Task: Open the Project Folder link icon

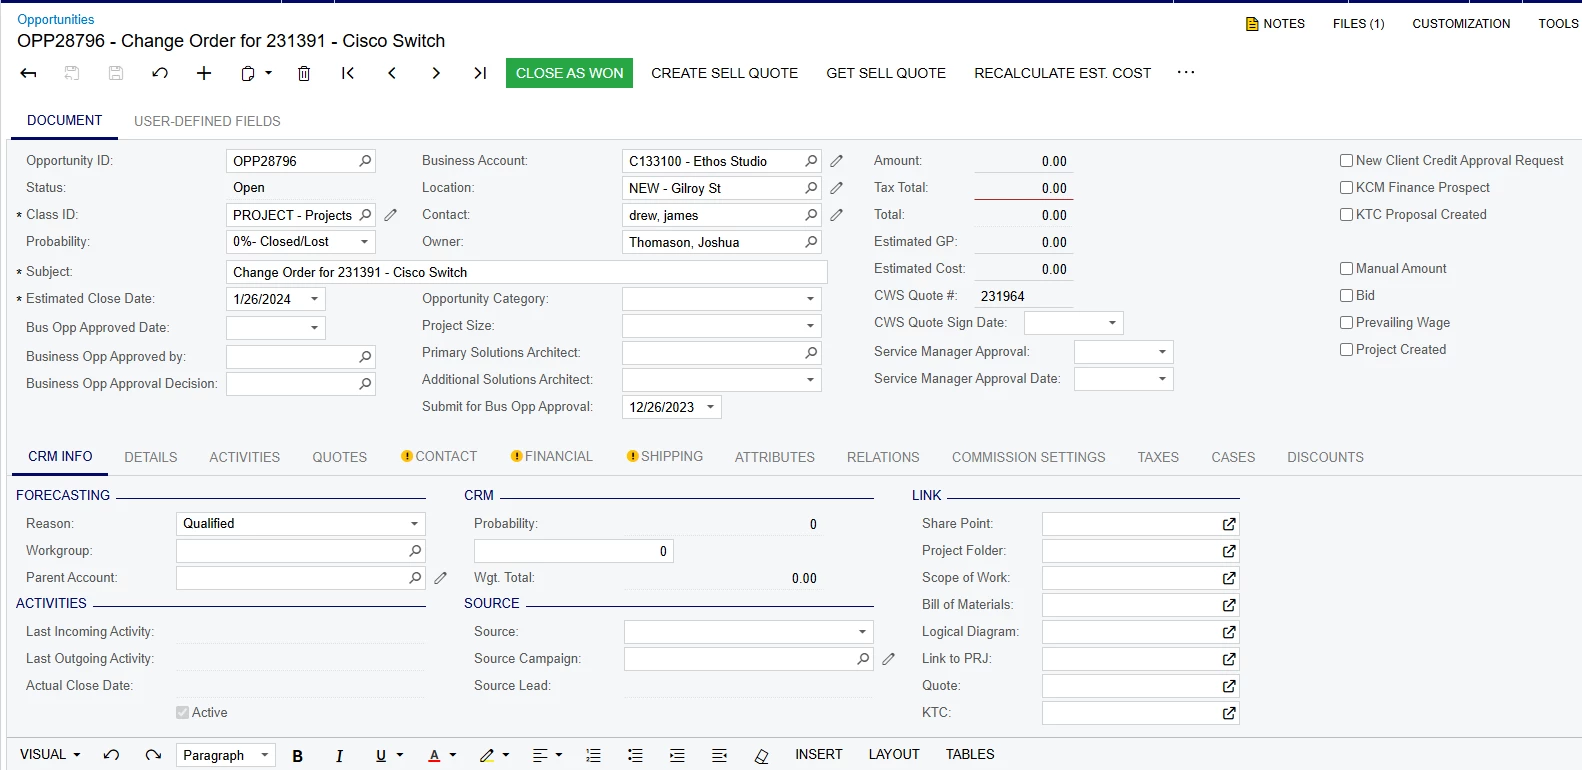Action: coord(1229,551)
